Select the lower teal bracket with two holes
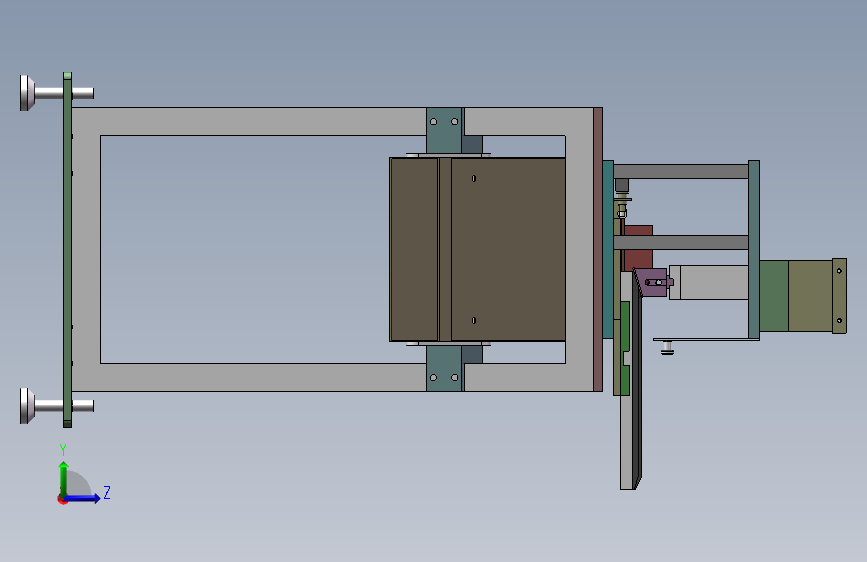Screen dimensions: 867x562 (x=444, y=368)
